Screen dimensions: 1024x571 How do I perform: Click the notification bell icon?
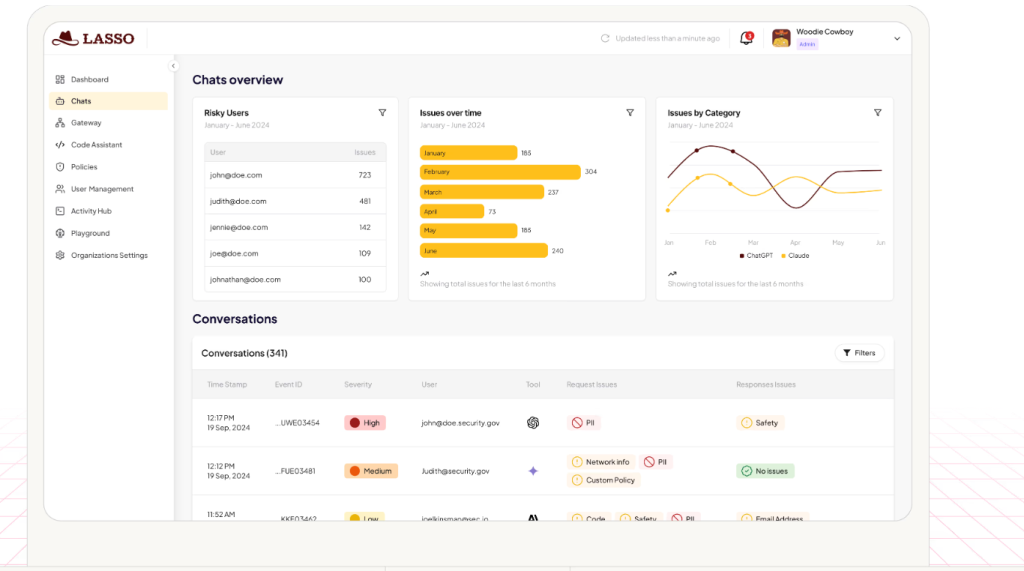pyautogui.click(x=746, y=38)
